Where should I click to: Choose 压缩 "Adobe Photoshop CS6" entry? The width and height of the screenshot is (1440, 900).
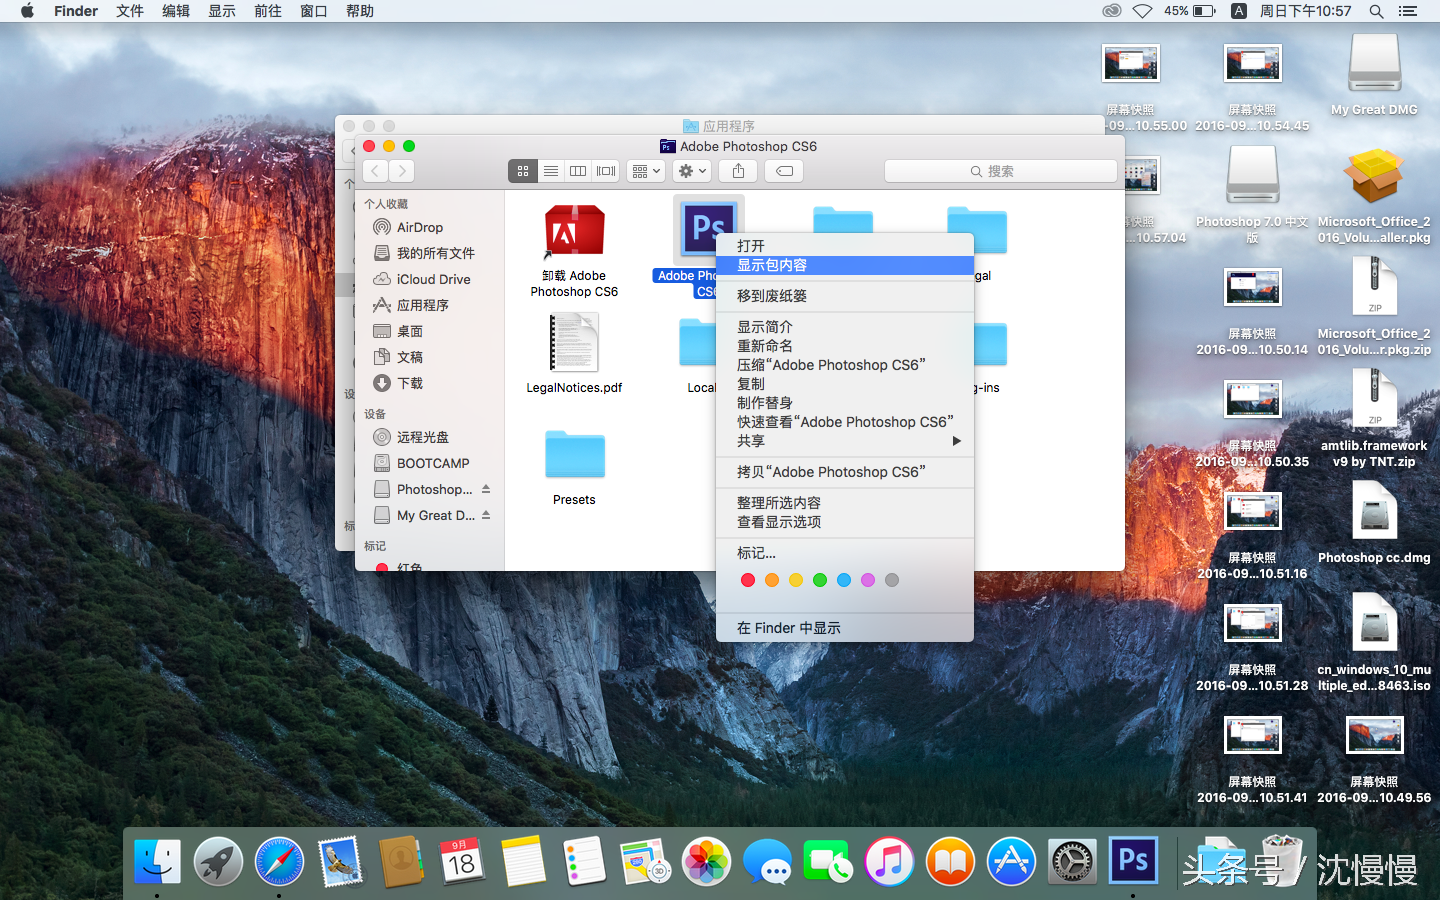point(845,365)
